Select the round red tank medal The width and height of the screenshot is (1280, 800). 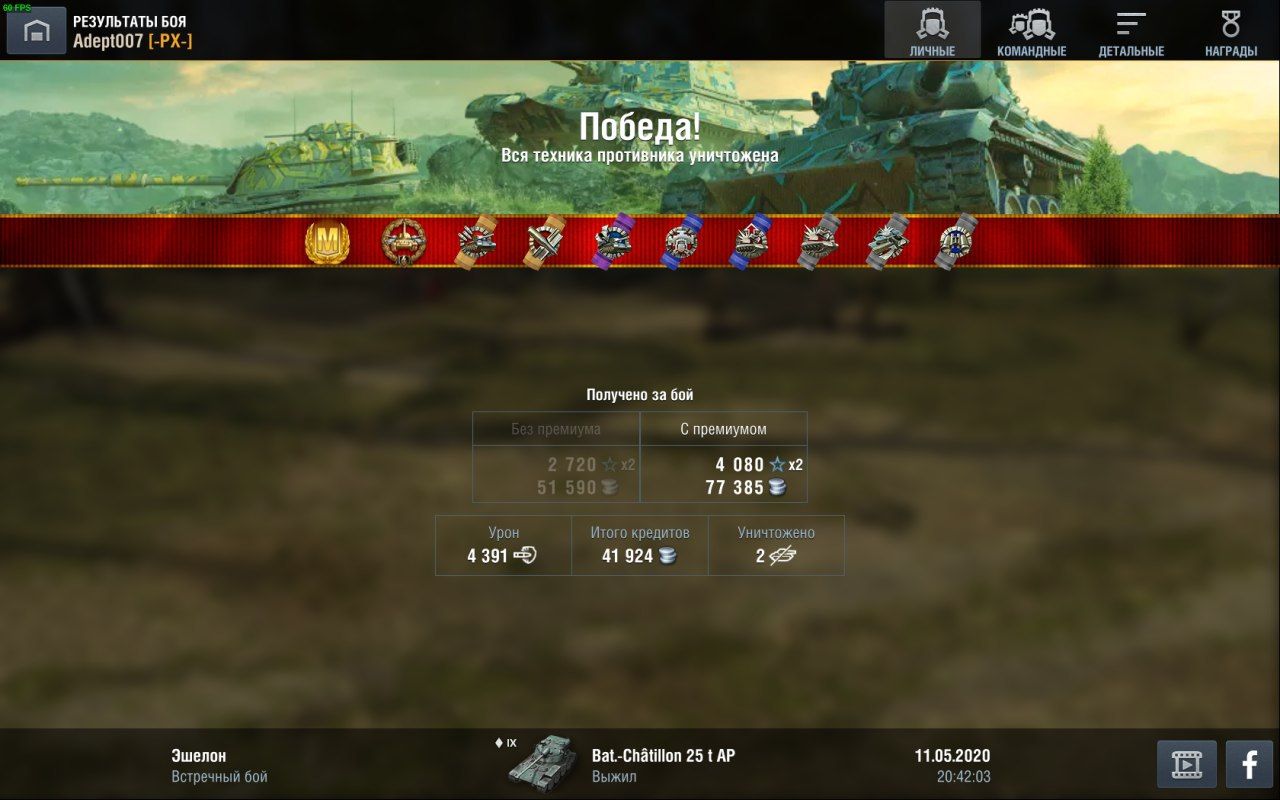point(404,242)
